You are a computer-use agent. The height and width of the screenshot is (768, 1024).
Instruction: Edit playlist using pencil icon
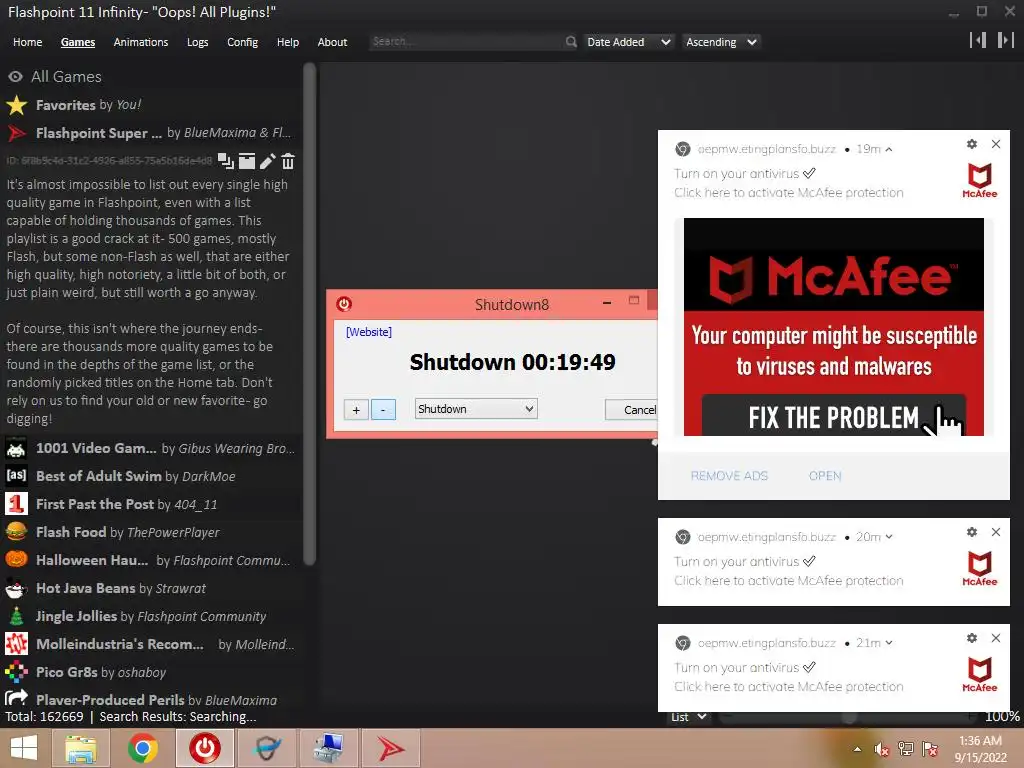(267, 161)
